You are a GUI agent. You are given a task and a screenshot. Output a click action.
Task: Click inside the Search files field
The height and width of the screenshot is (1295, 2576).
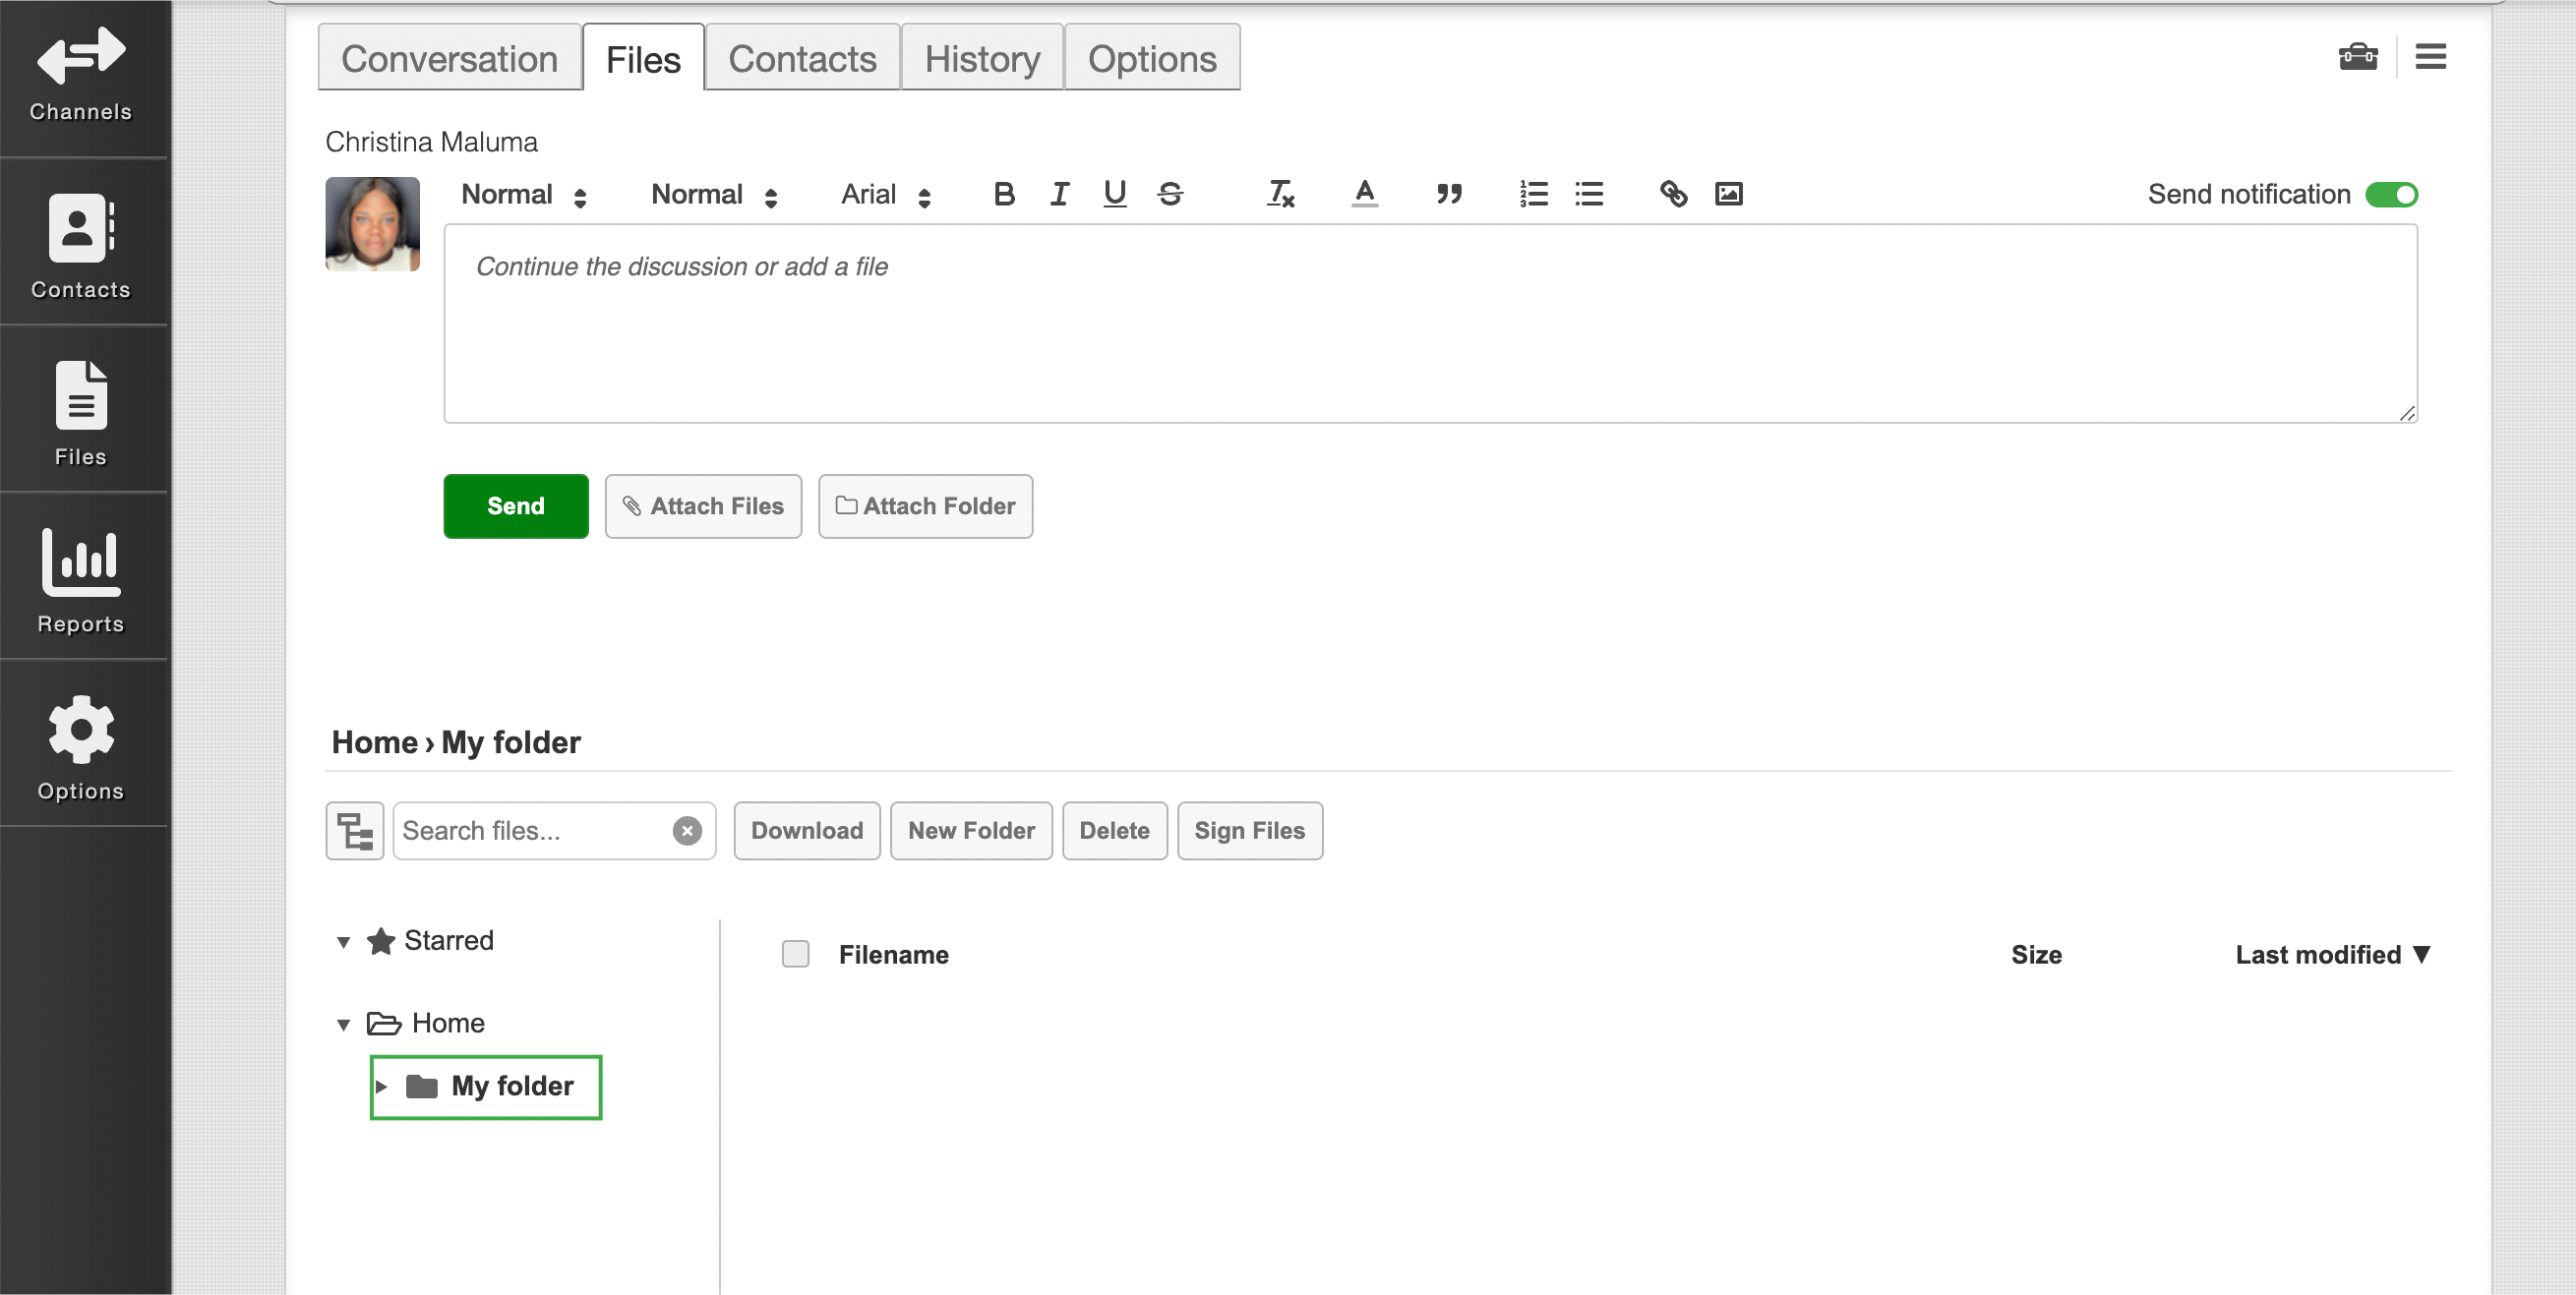click(530, 830)
